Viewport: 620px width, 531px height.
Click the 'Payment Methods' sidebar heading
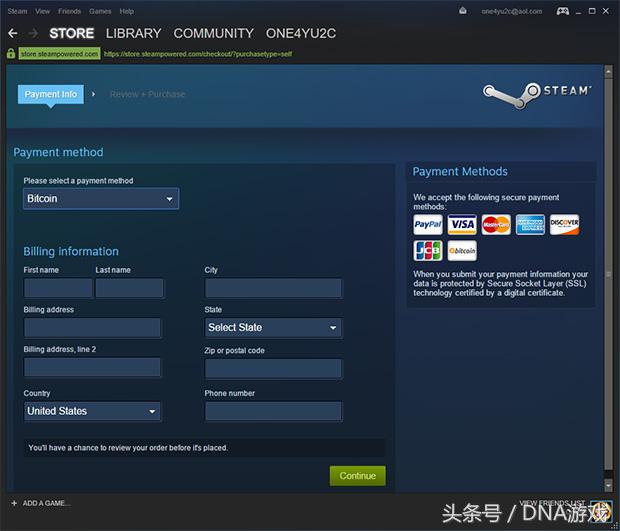pyautogui.click(x=460, y=172)
